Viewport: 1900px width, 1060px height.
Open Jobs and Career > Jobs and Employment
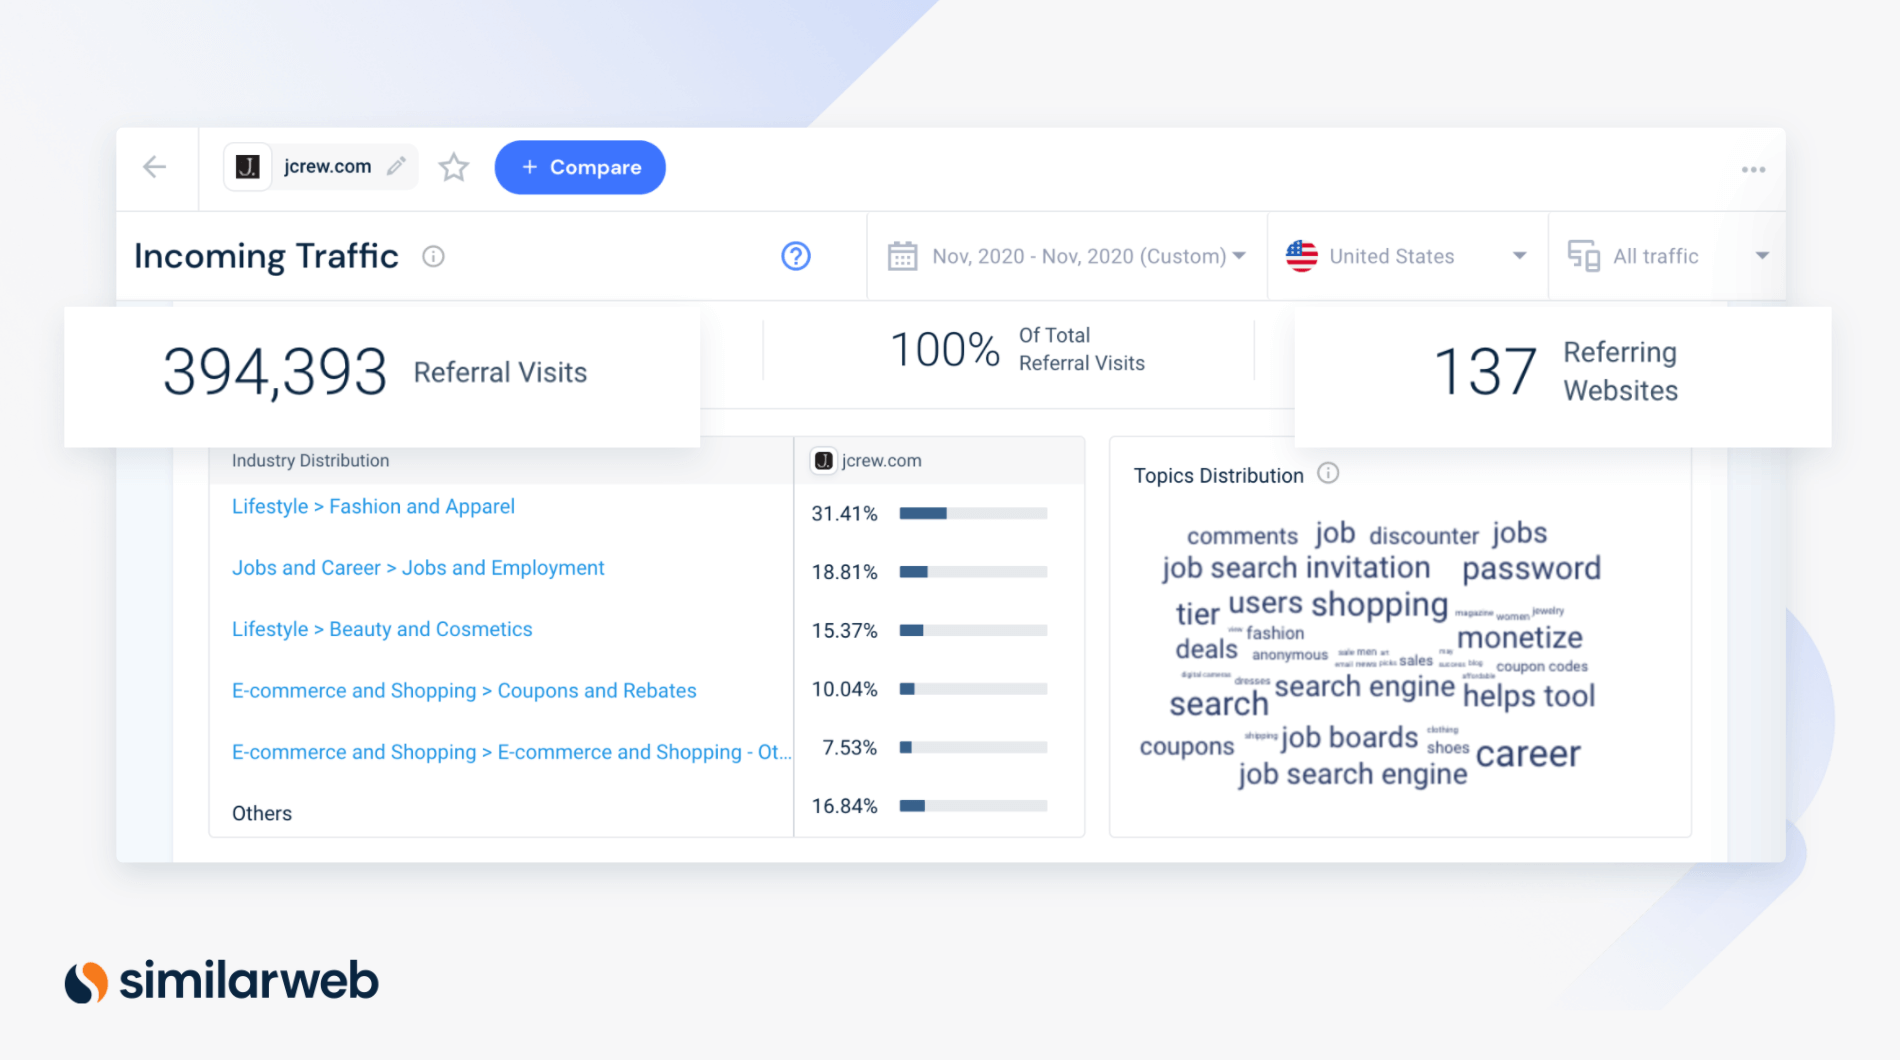418,568
